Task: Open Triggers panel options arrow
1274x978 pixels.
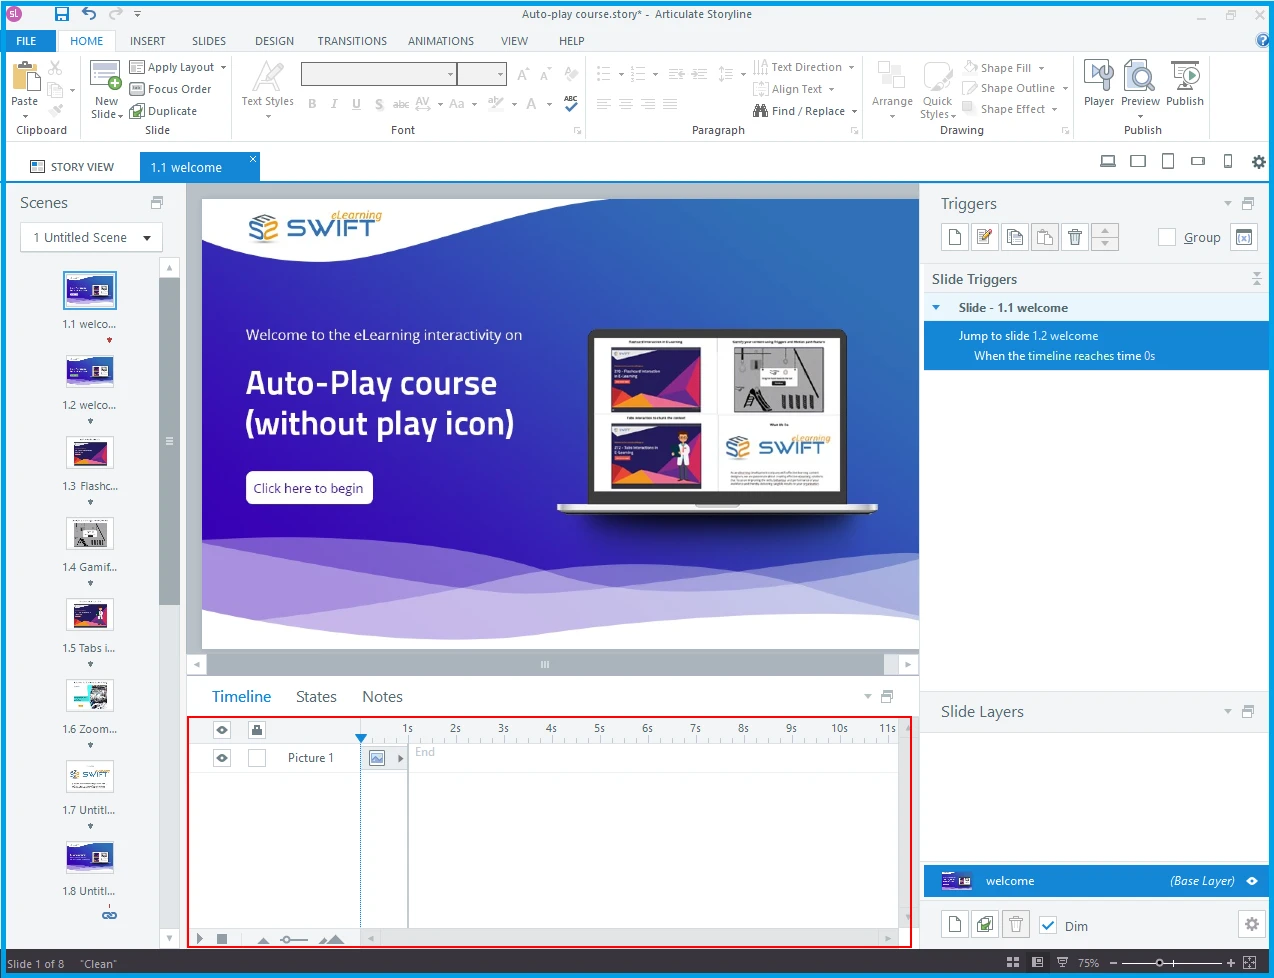Action: [1228, 203]
